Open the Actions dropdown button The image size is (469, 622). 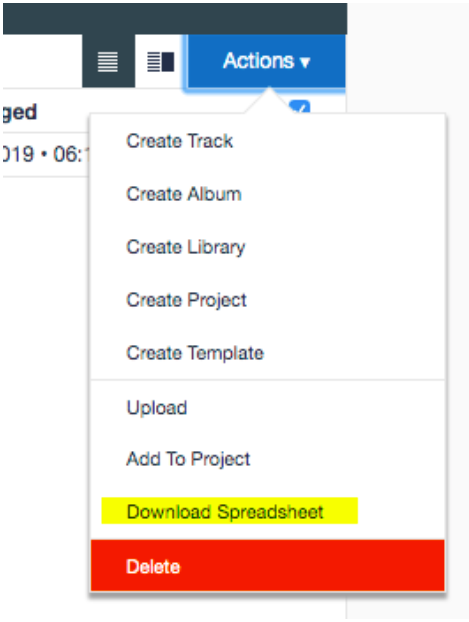(x=266, y=61)
